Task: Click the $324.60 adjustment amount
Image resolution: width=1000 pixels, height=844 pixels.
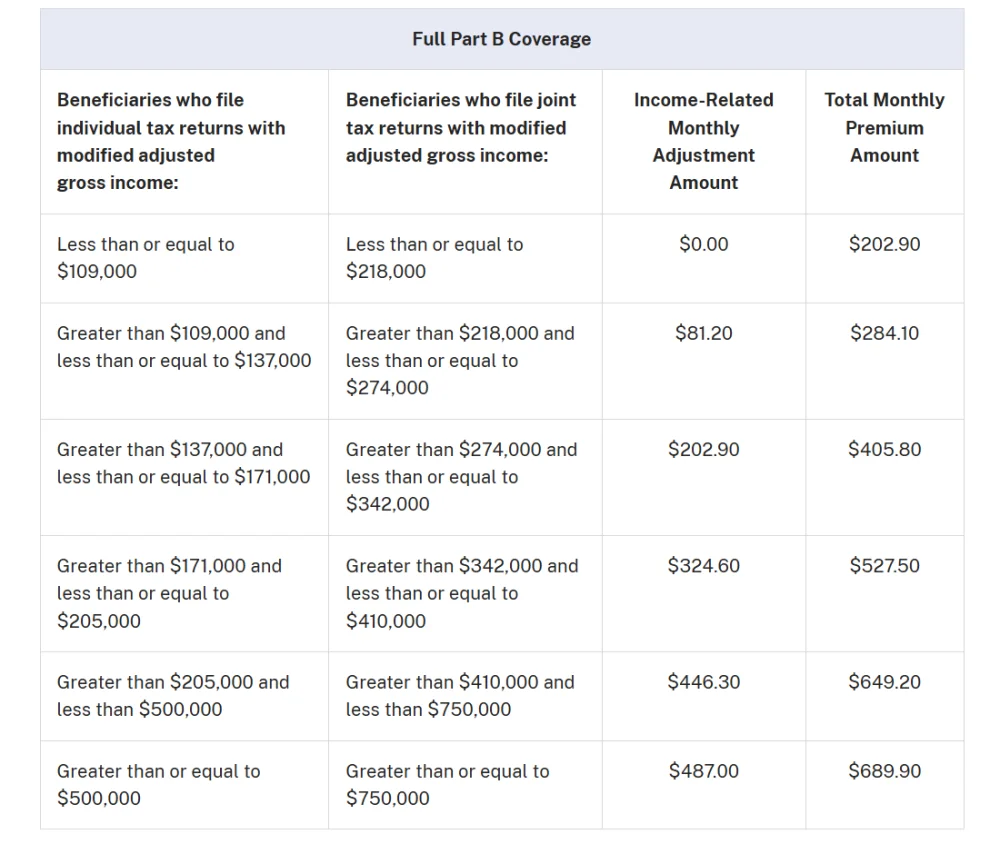Action: pos(703,565)
